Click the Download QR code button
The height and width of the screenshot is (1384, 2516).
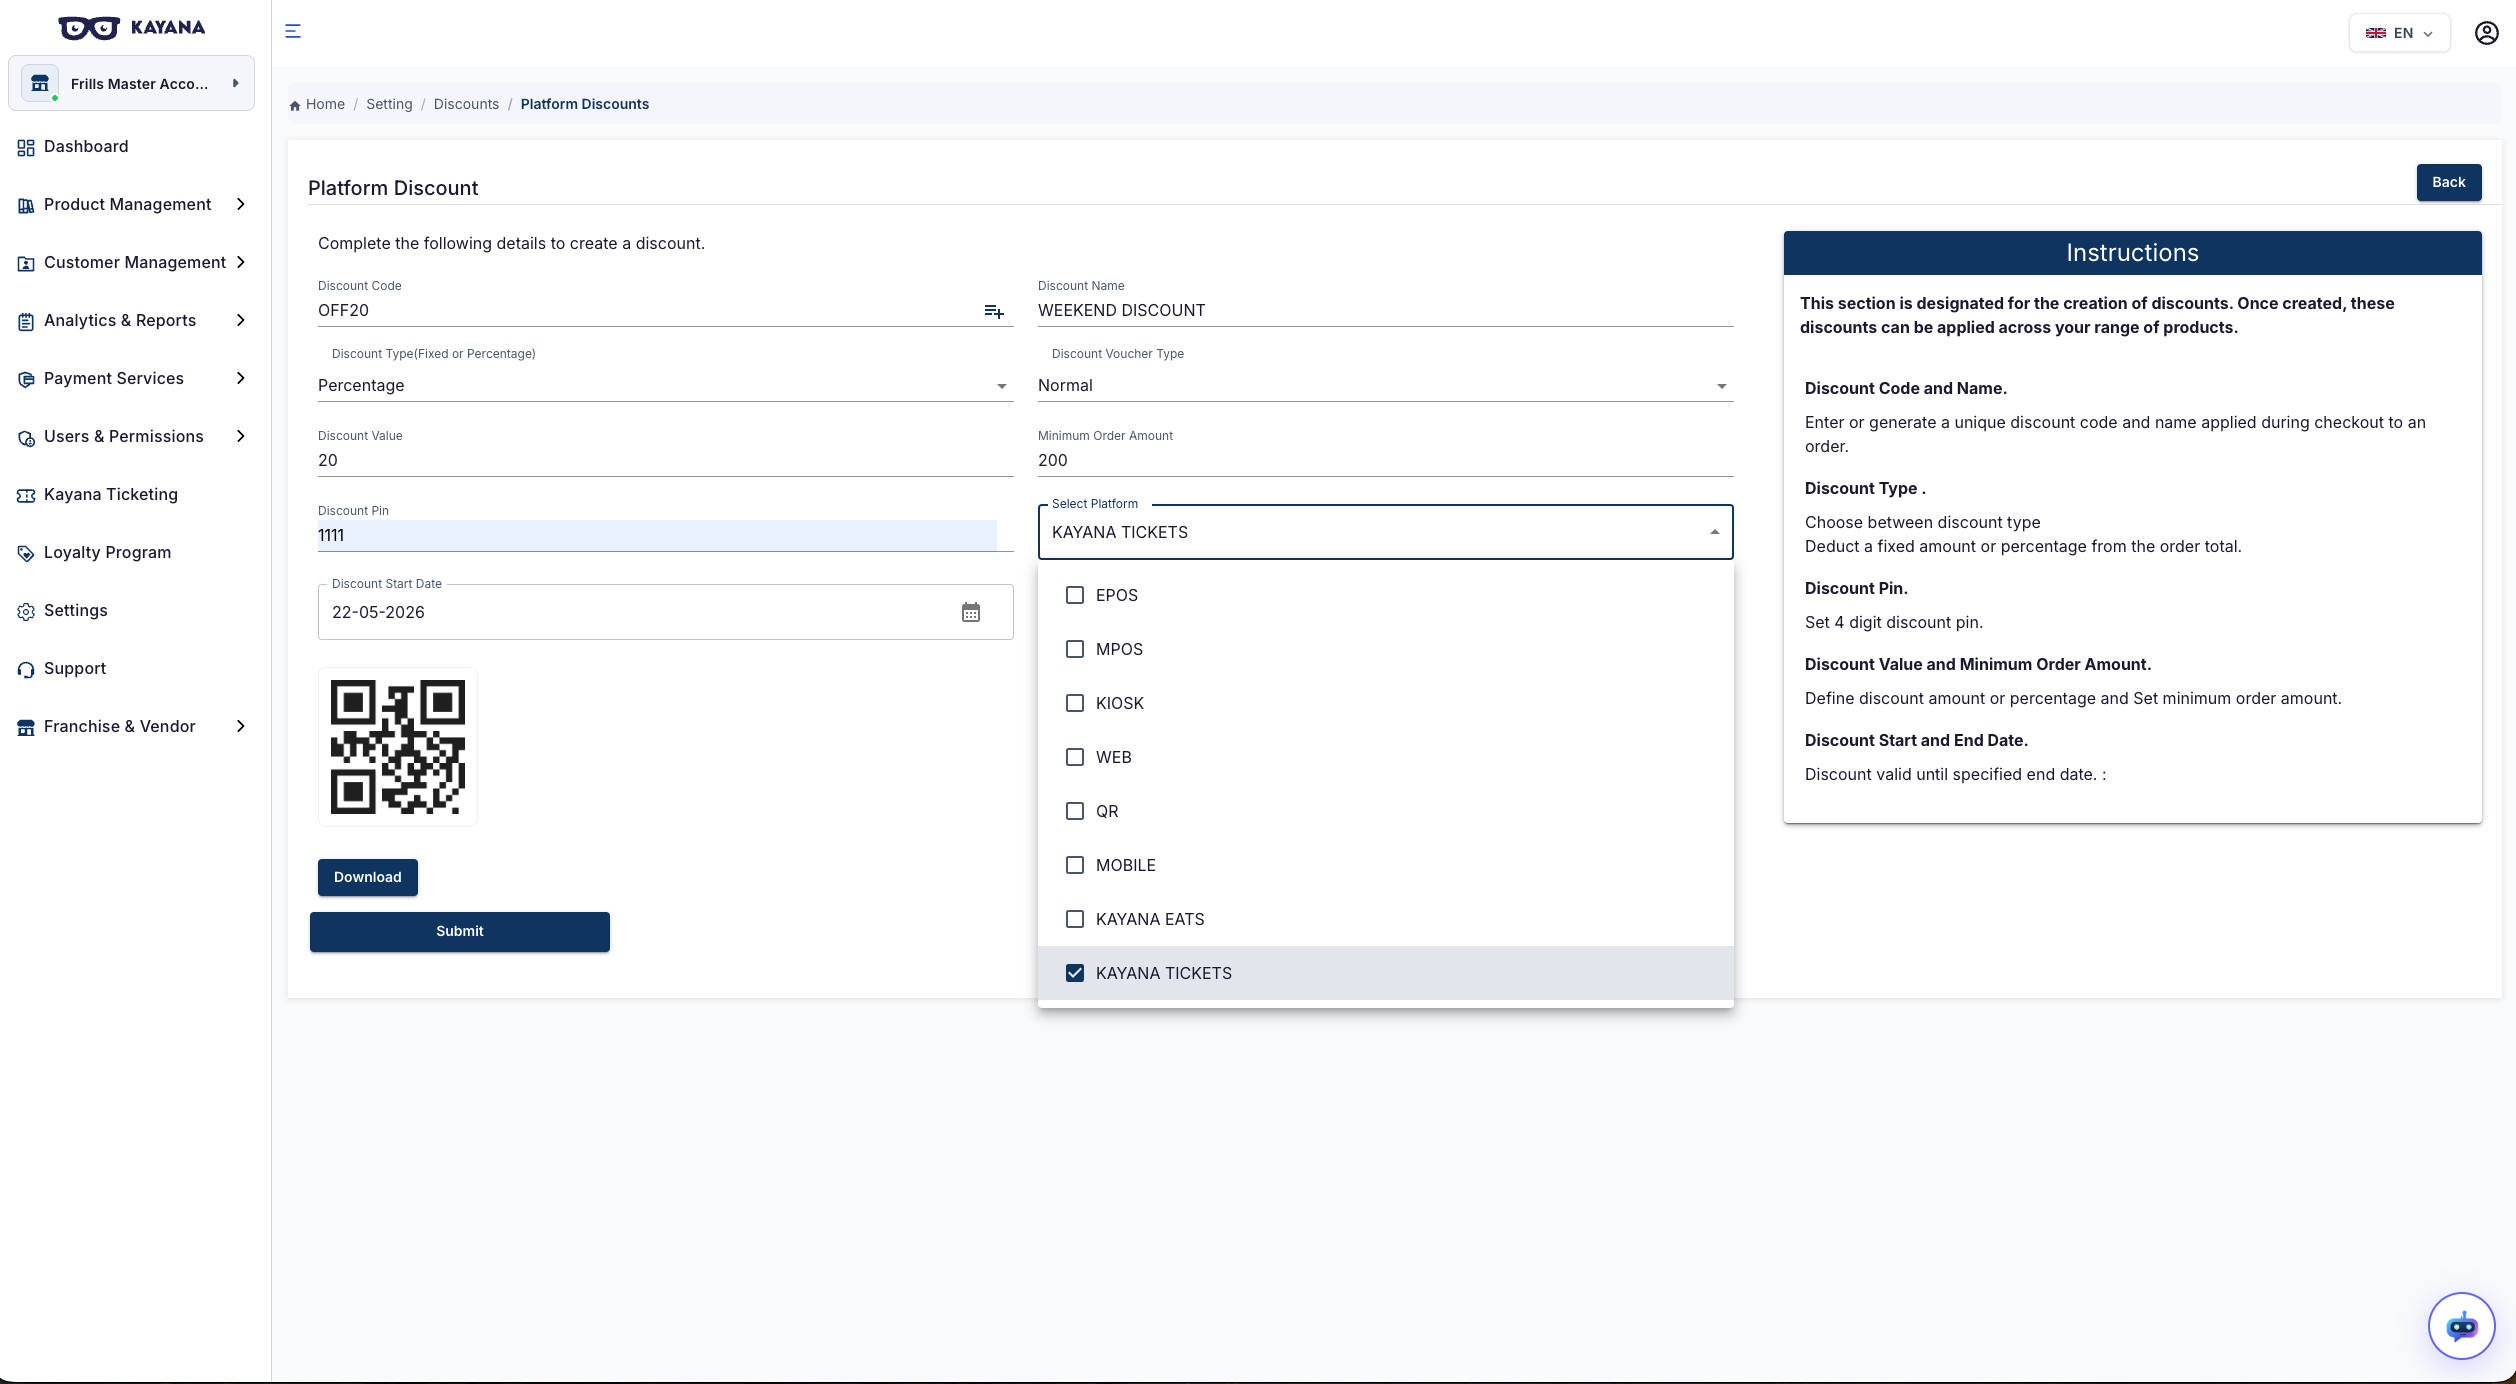[x=368, y=877]
